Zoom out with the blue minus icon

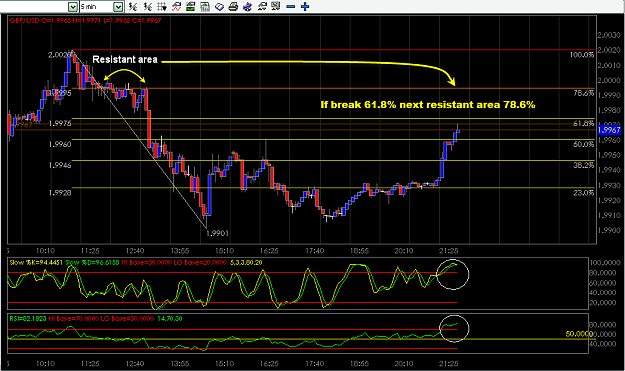click(291, 6)
